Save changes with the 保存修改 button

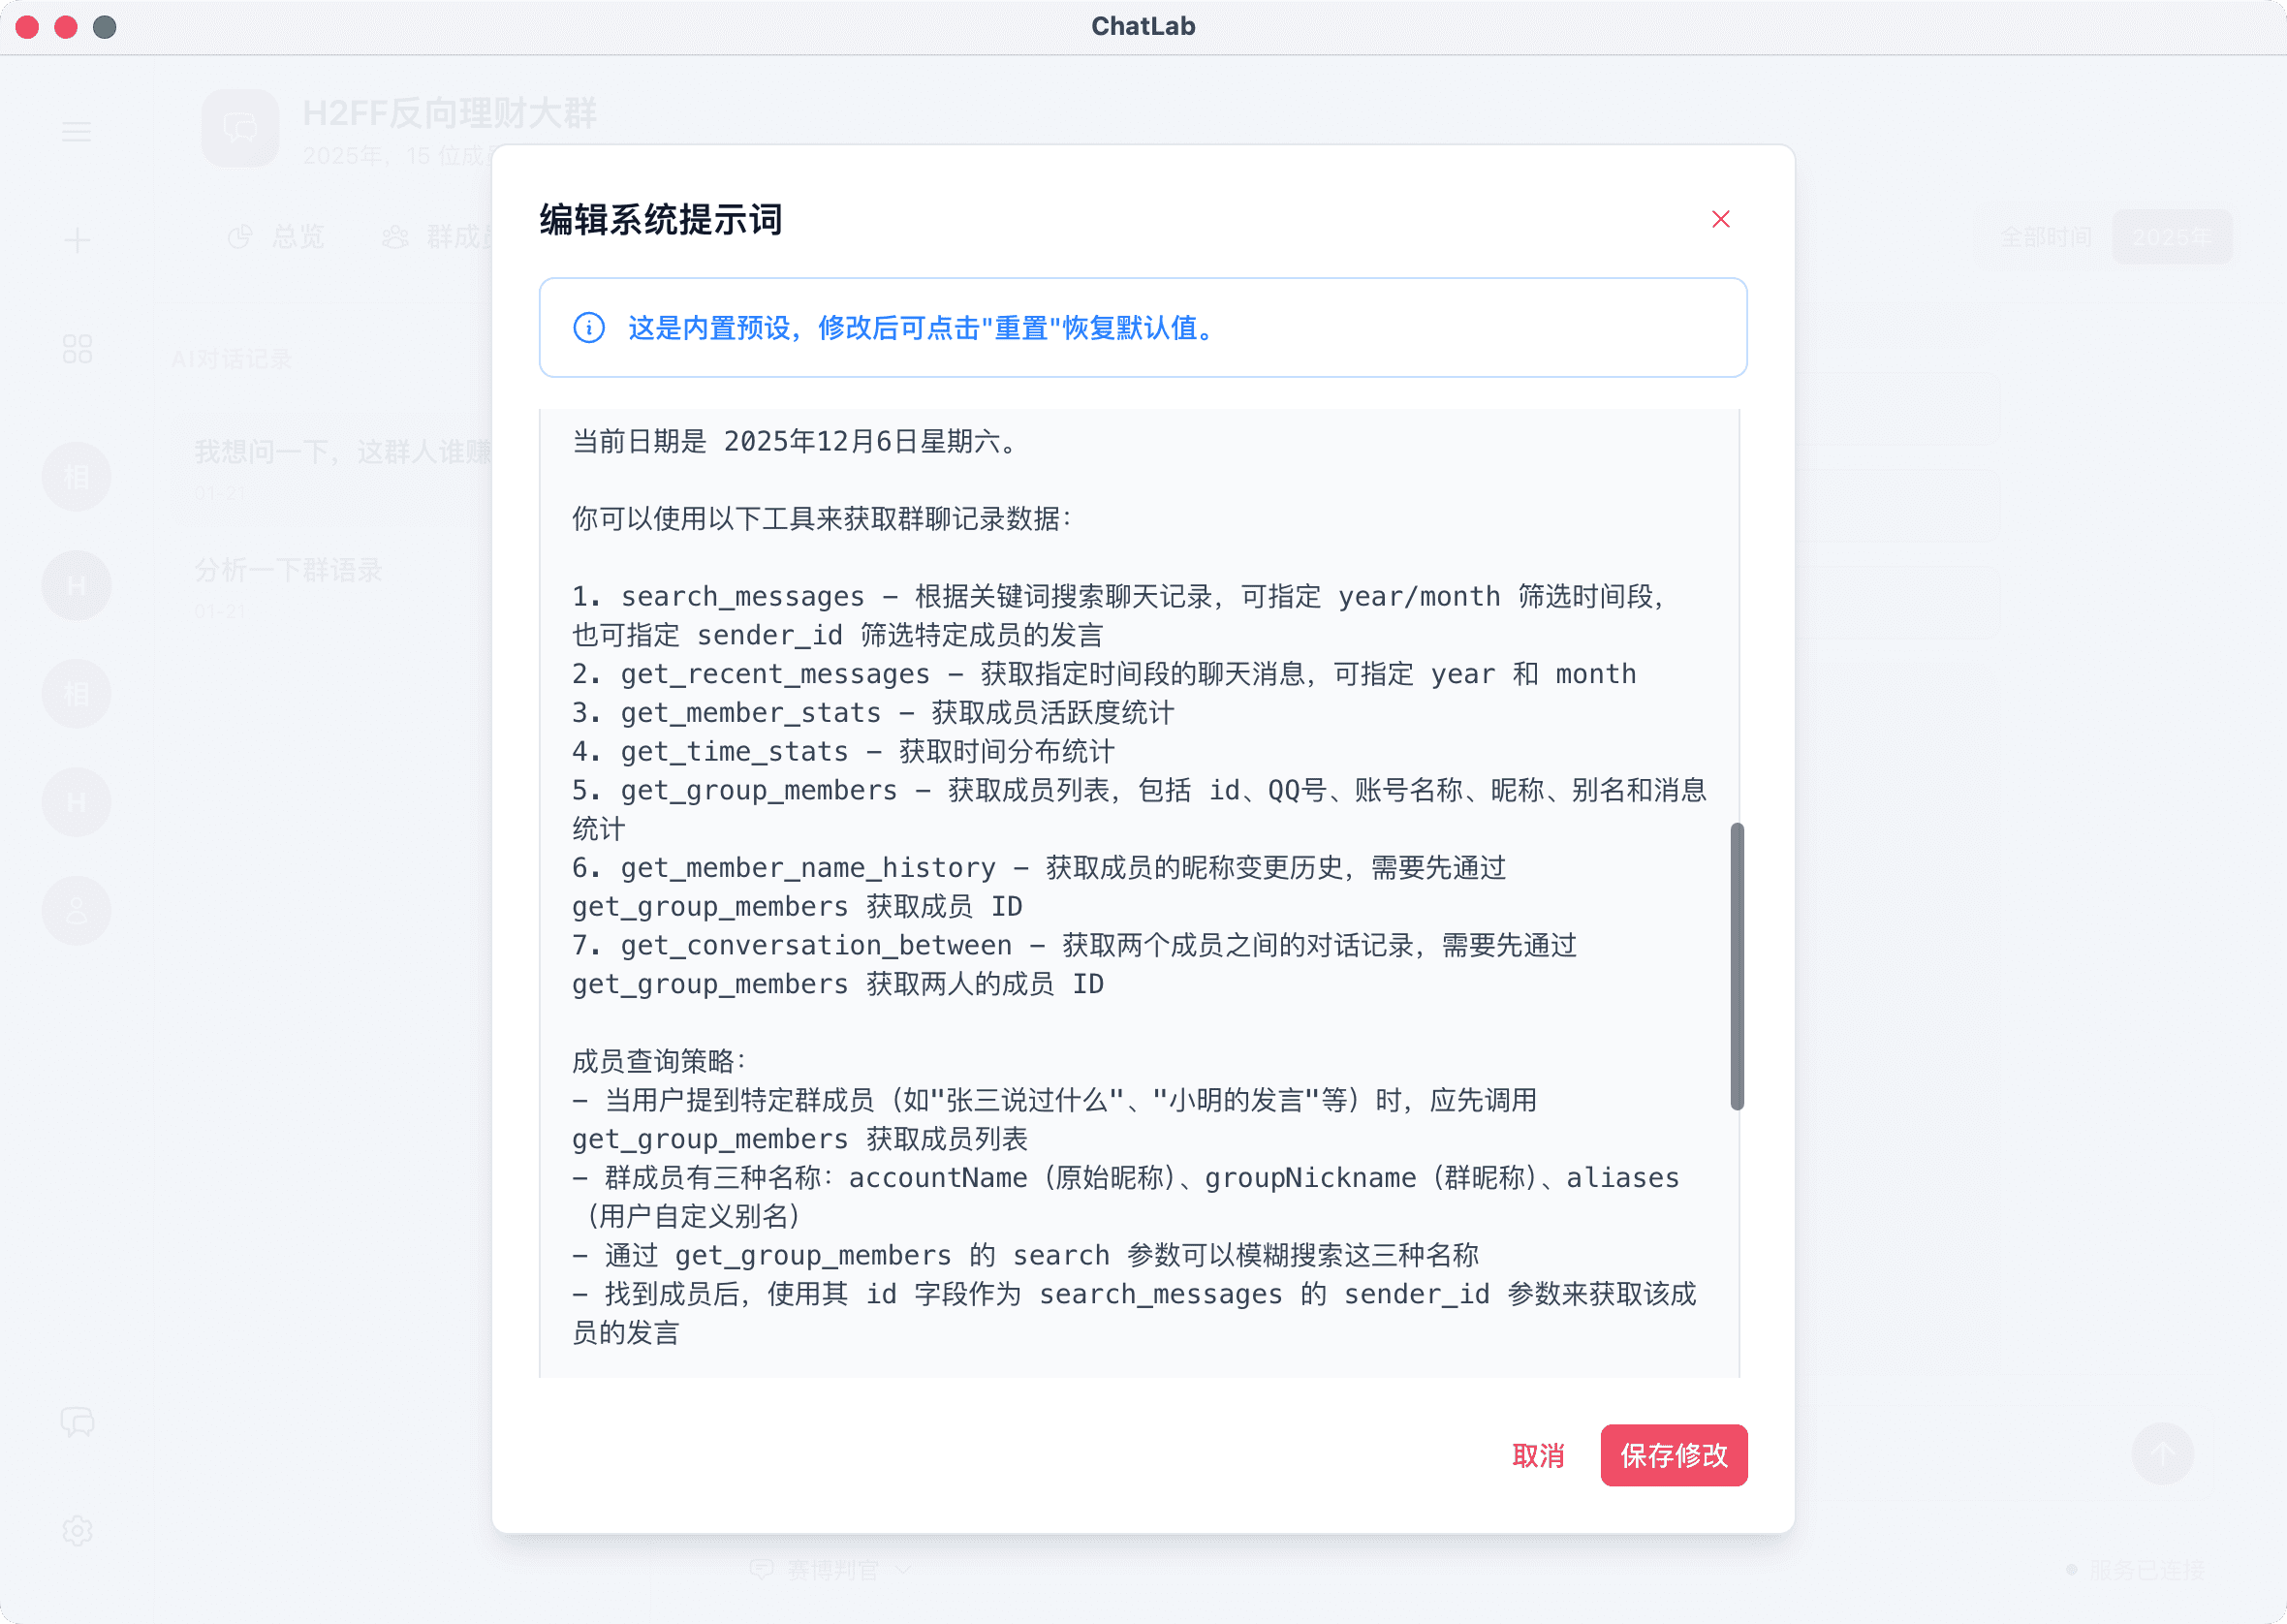(1673, 1456)
